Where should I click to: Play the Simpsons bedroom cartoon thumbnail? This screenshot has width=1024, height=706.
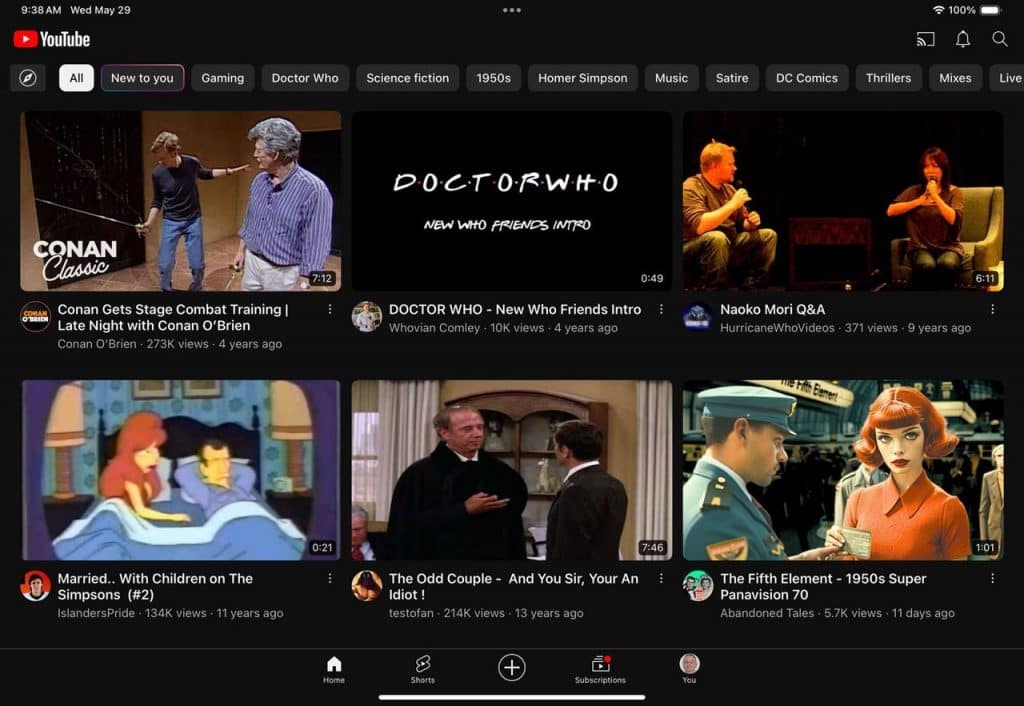180,470
